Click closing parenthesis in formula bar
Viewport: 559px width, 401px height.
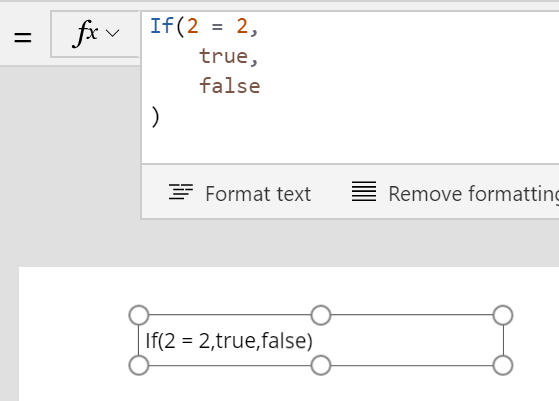pyautogui.click(x=155, y=117)
